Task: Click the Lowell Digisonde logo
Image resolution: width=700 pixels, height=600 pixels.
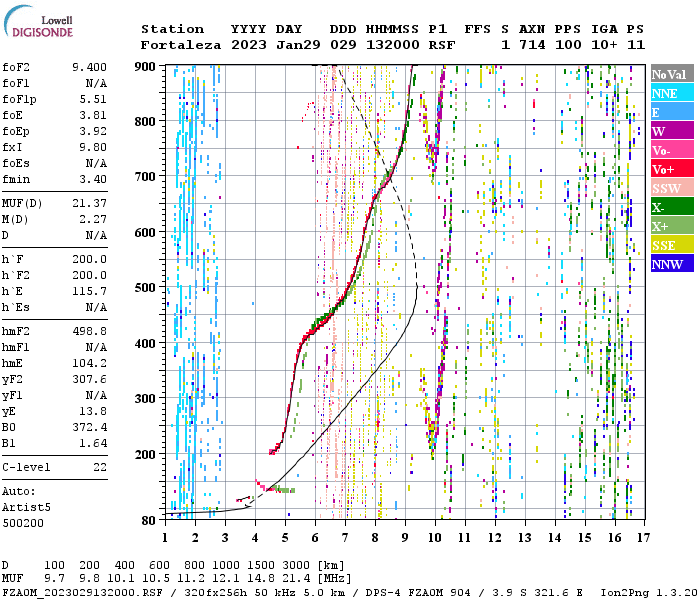Action: coord(38,22)
